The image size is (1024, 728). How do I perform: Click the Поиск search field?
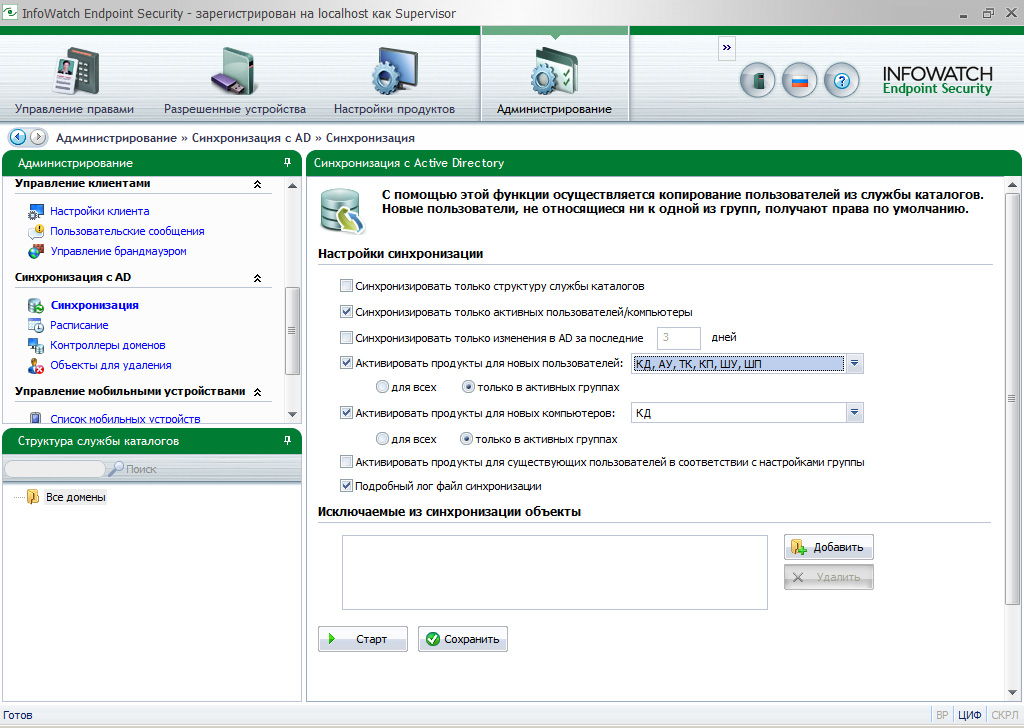click(x=55, y=469)
